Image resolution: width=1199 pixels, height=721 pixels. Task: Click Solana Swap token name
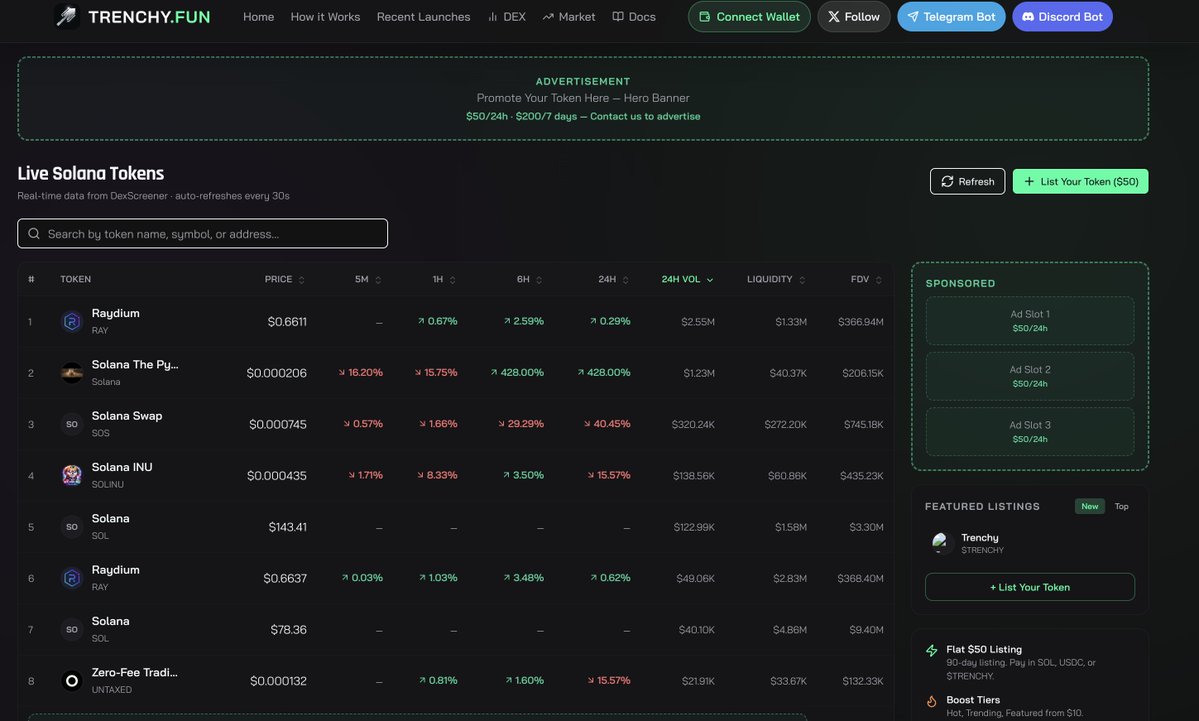[127, 416]
